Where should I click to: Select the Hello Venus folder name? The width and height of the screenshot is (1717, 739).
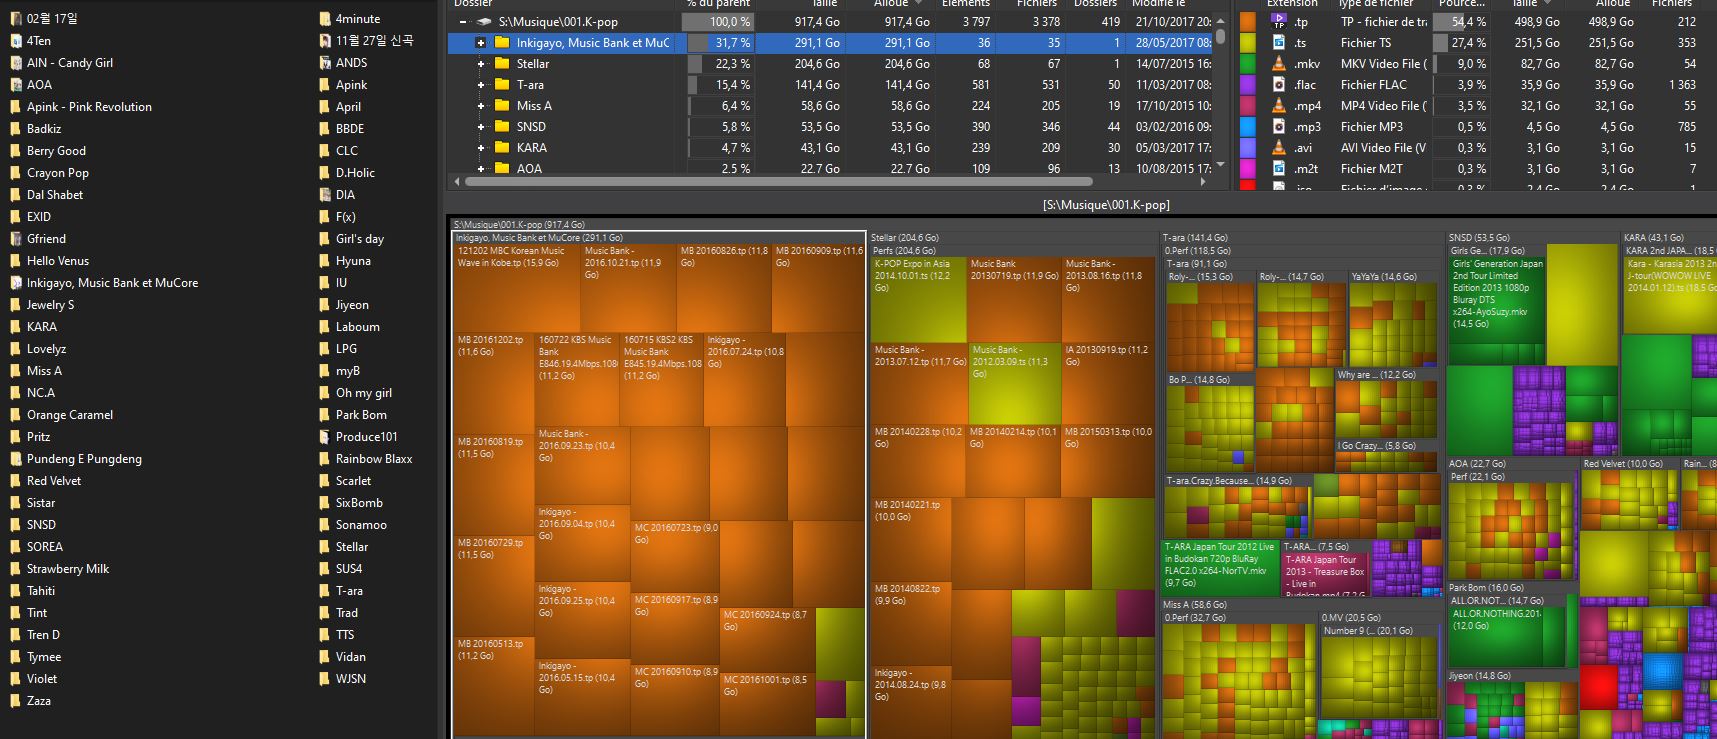point(58,261)
